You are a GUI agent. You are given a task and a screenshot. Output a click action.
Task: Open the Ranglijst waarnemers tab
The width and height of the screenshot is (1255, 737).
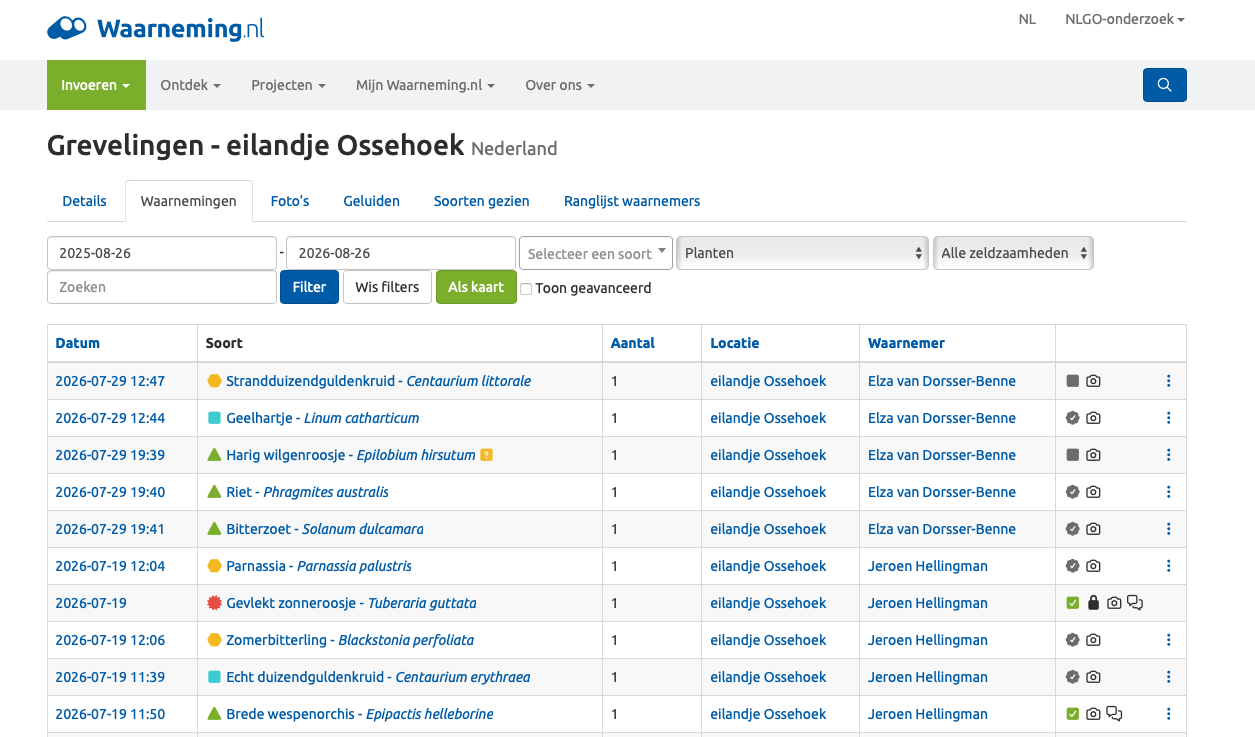pos(632,201)
